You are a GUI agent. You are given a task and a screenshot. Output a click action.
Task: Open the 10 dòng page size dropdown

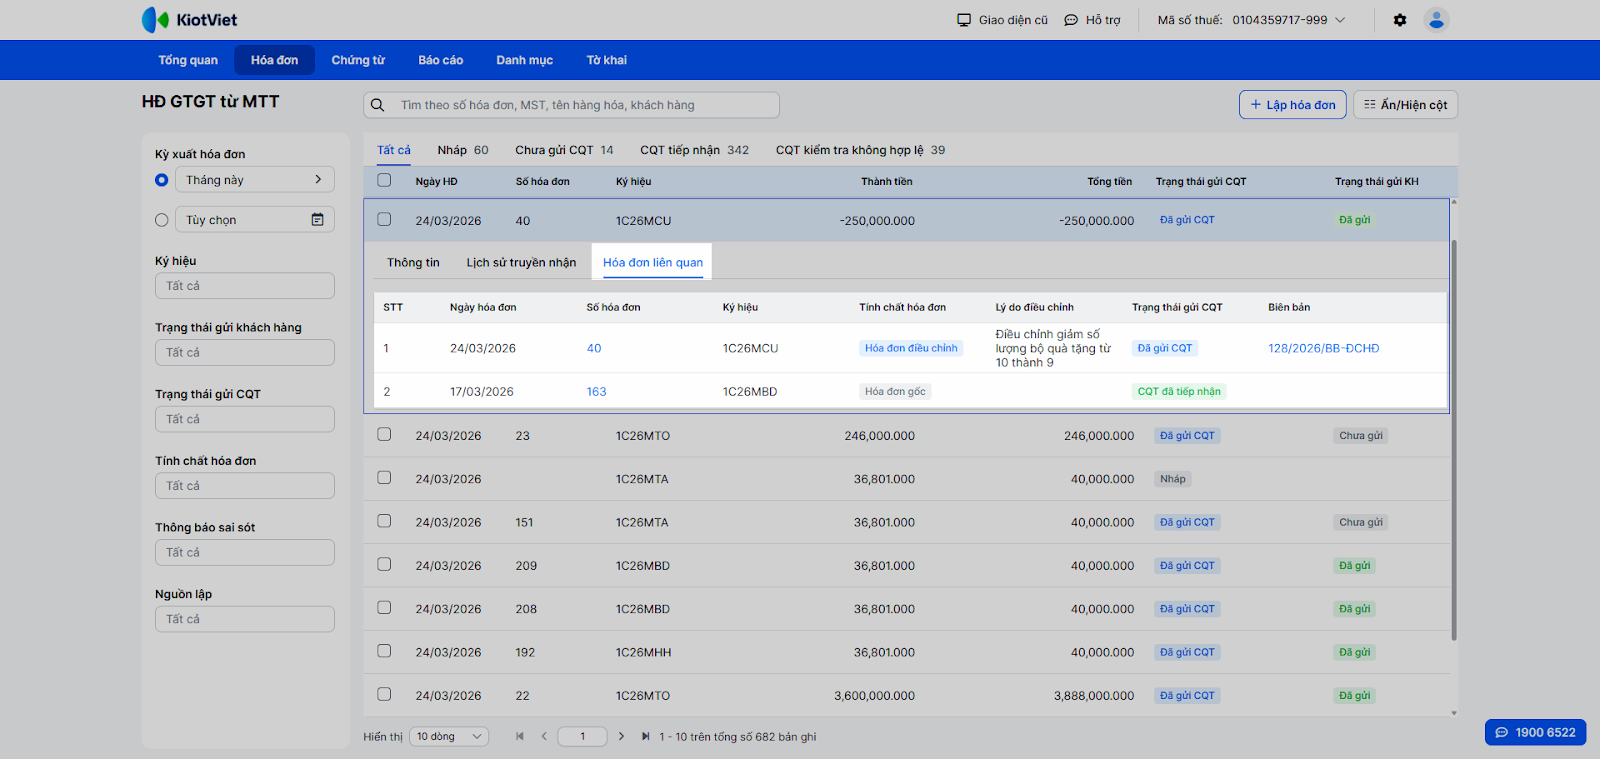coord(449,737)
